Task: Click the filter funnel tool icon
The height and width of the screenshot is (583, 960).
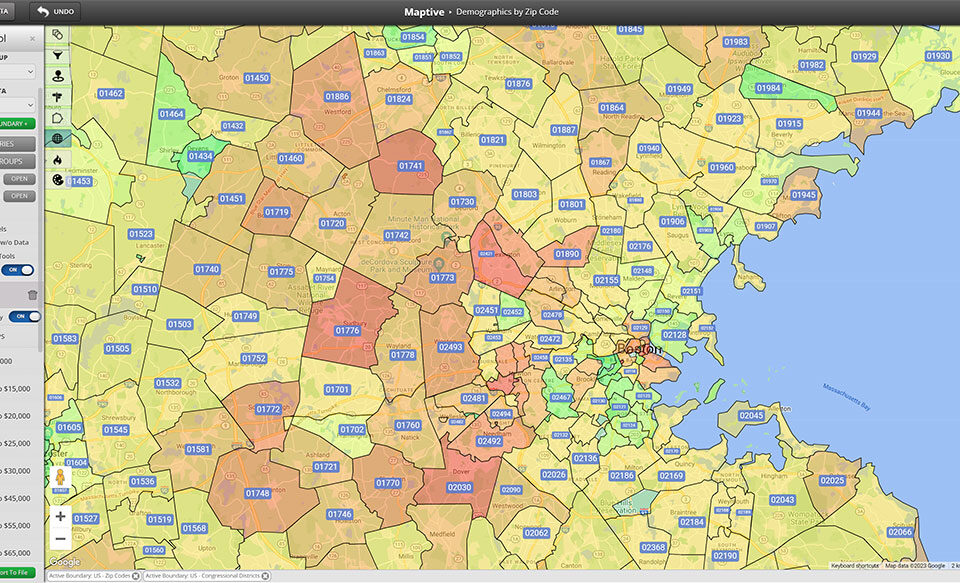Action: [x=58, y=55]
